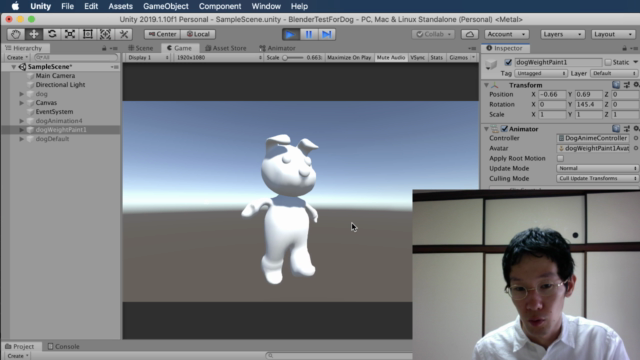Toggle the Stats overlay

click(436, 58)
